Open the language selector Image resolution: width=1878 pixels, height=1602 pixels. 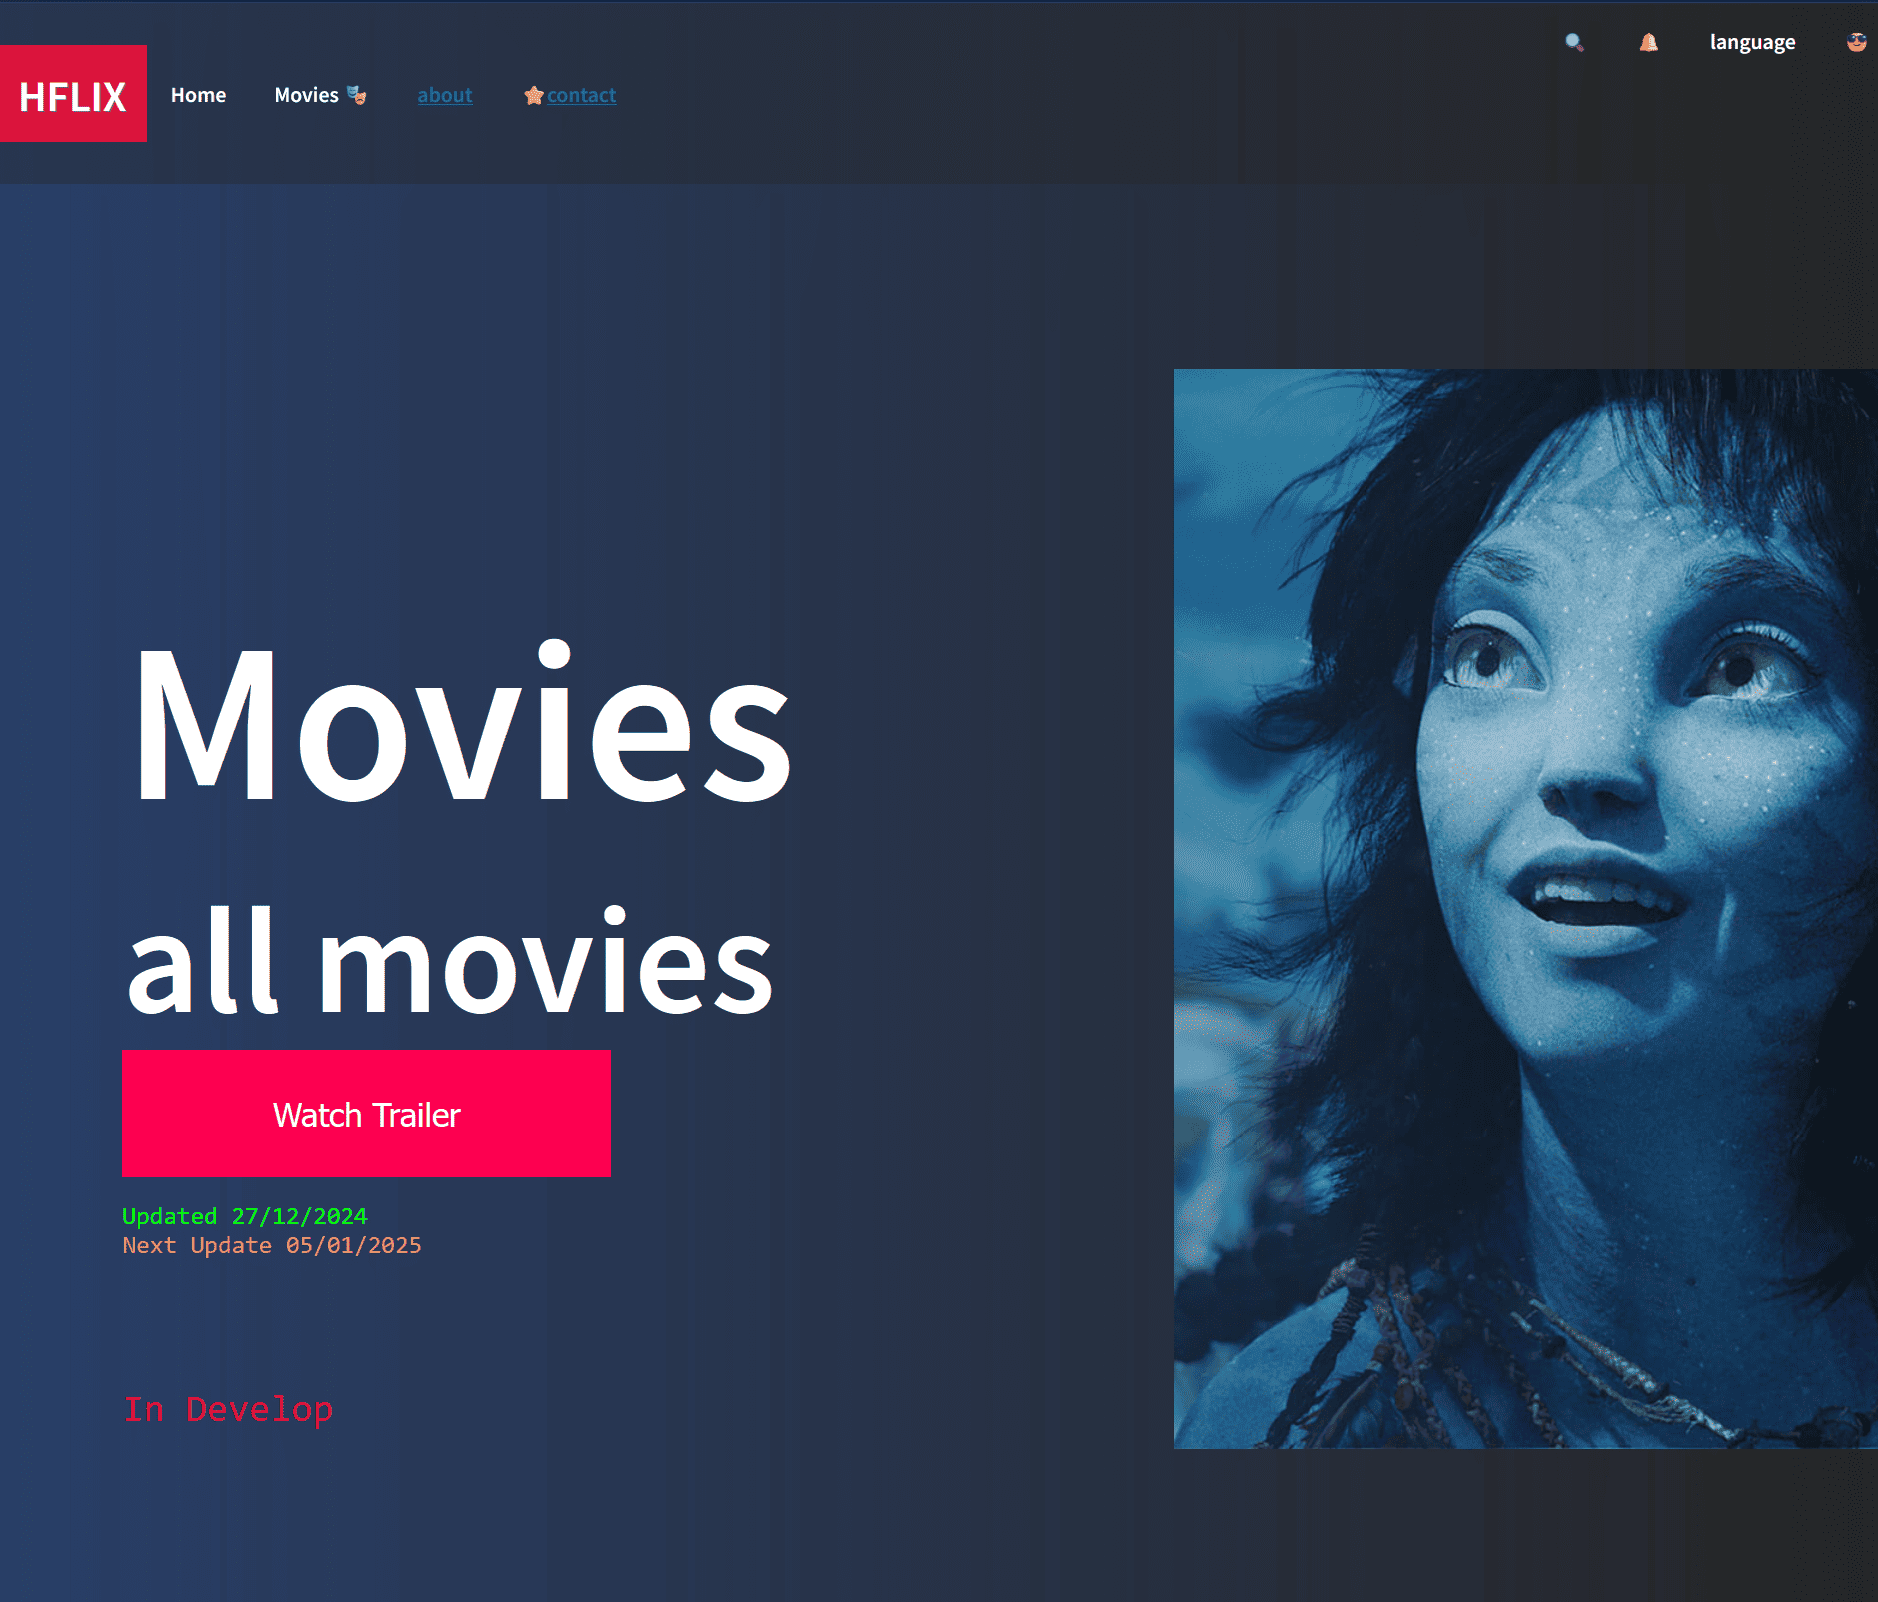(1752, 42)
